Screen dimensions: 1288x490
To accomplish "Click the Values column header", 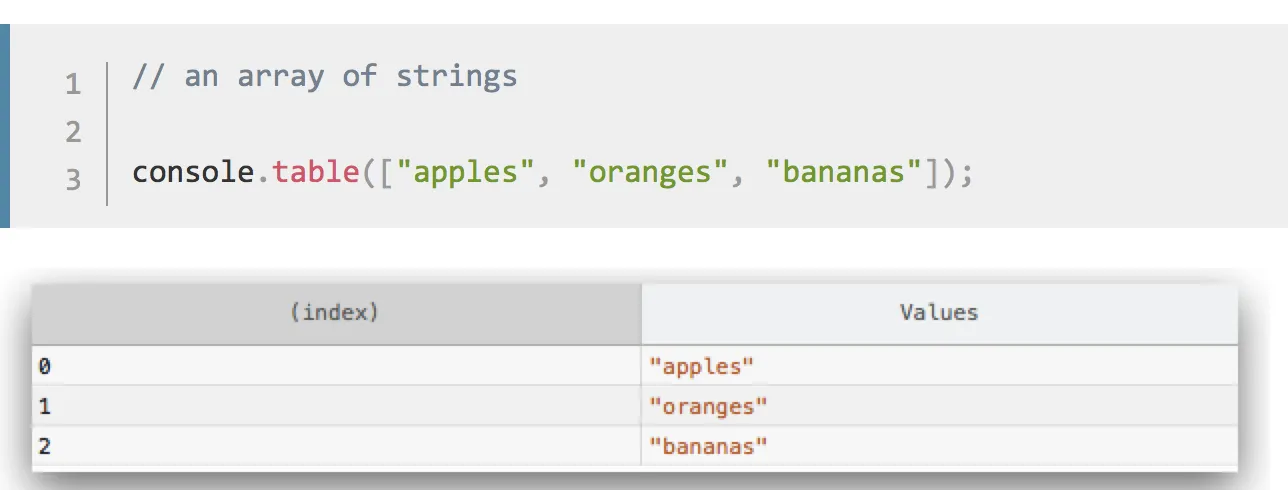I will pyautogui.click(x=938, y=313).
